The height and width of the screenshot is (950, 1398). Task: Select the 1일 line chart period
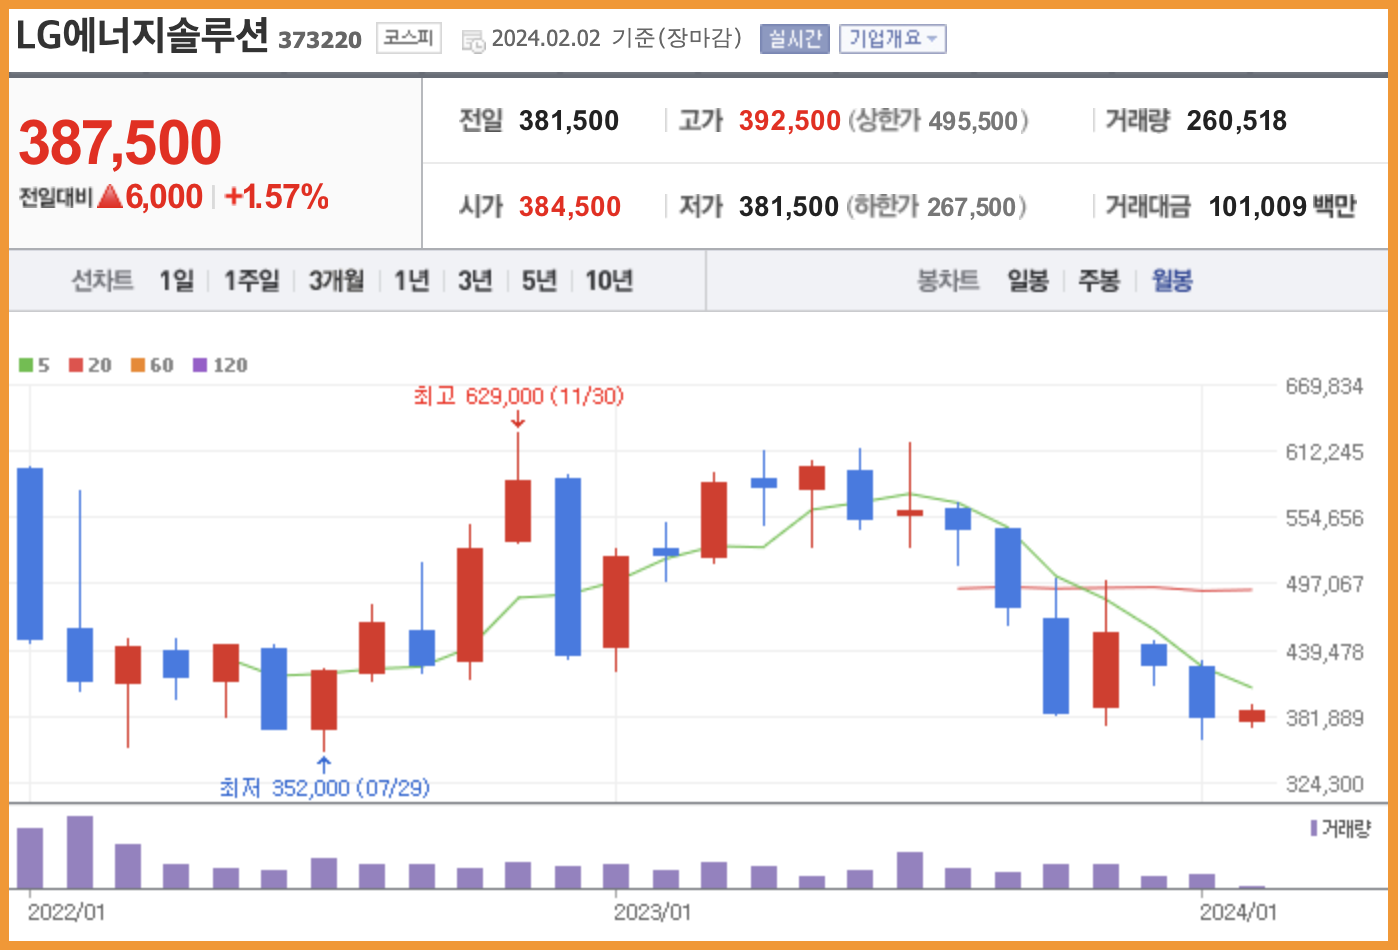pos(176,281)
